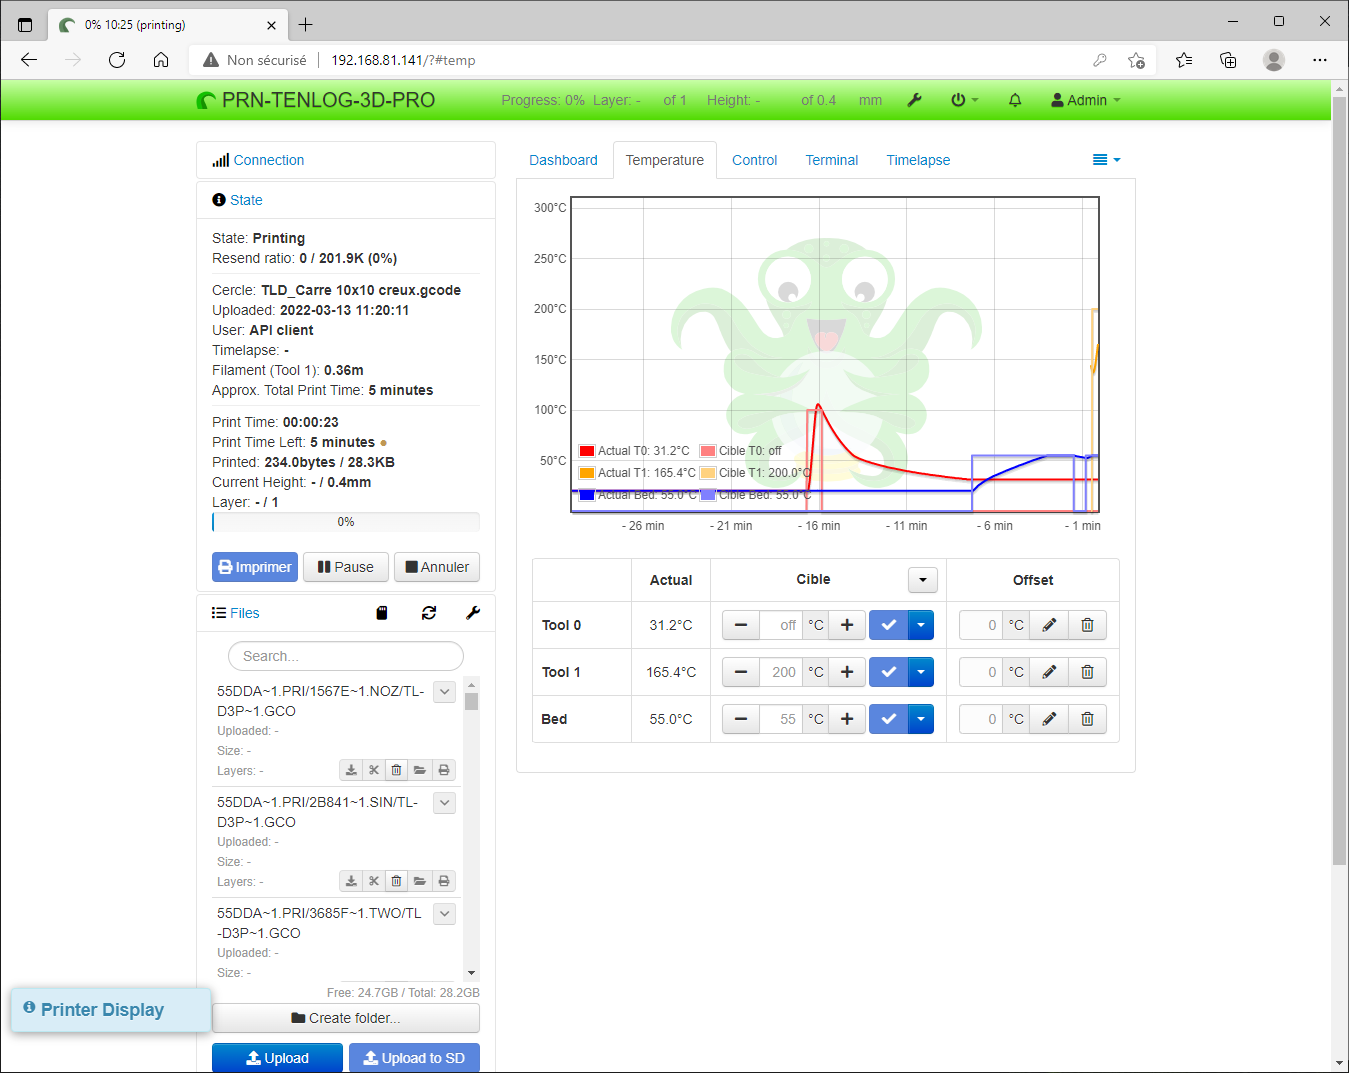Apply Tool 1 target temperature with checkmark
This screenshot has height=1073, width=1349.
(x=888, y=672)
